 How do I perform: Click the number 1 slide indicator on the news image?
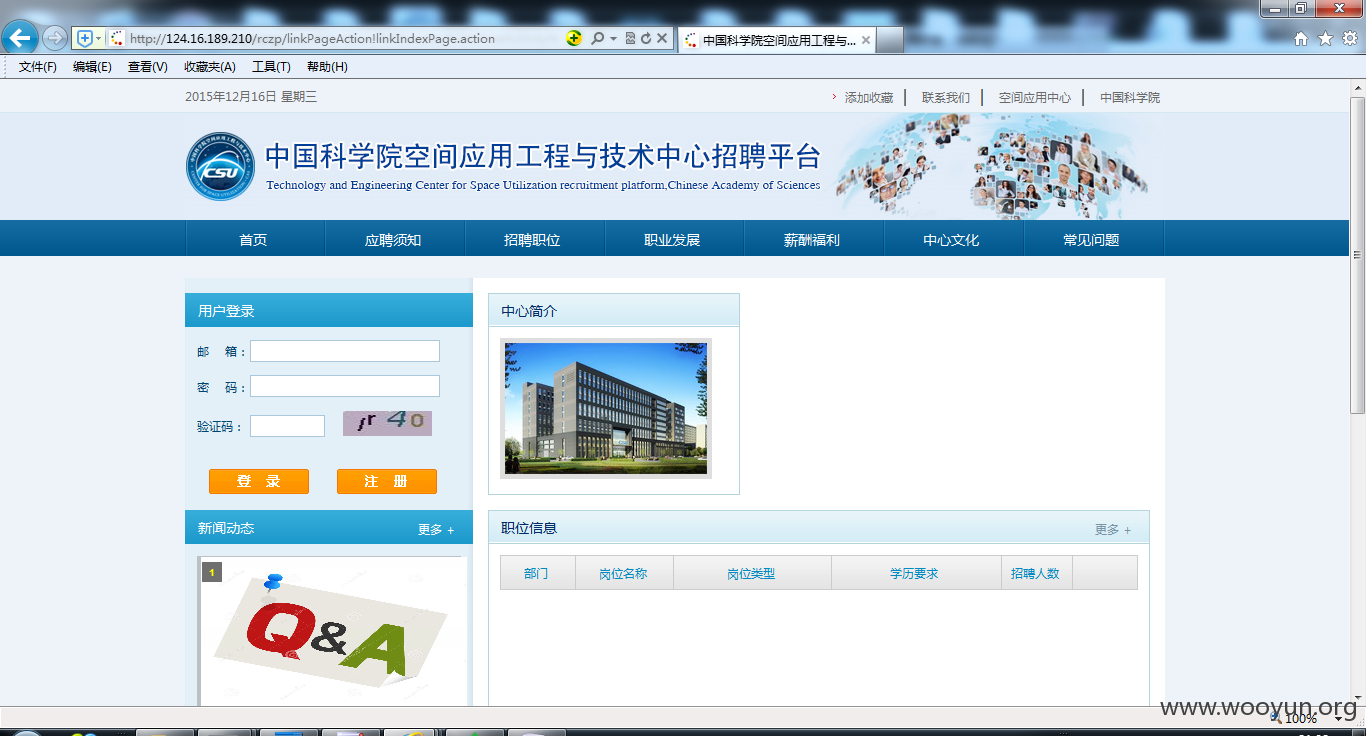(211, 572)
